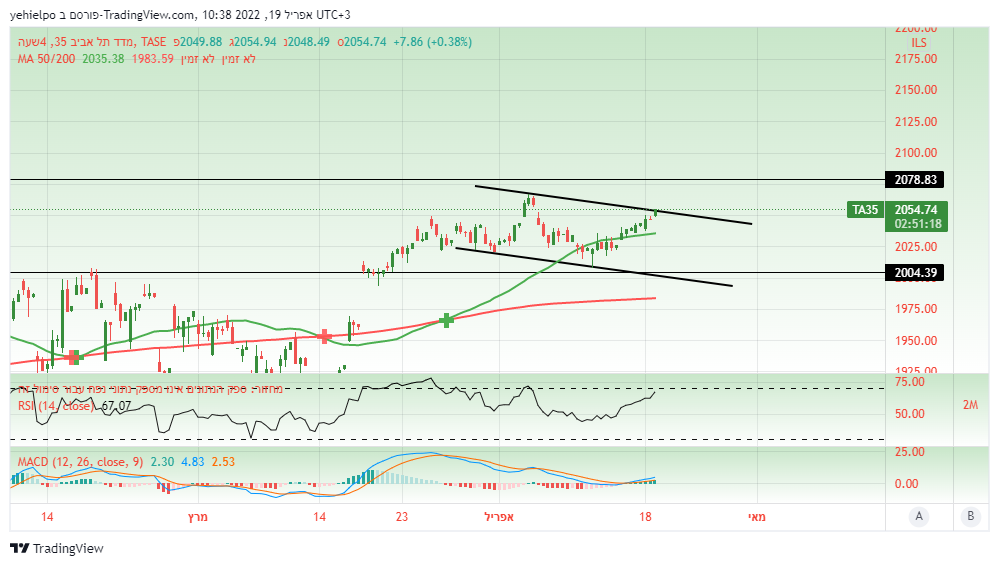Click the 2025.00 price axis label
The height and width of the screenshot is (566, 999).
pyautogui.click(x=916, y=247)
